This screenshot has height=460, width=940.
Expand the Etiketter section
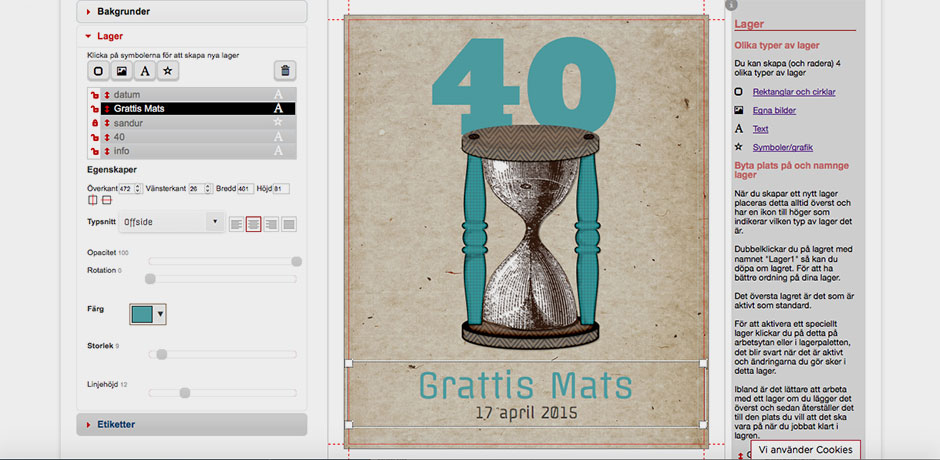coord(192,424)
